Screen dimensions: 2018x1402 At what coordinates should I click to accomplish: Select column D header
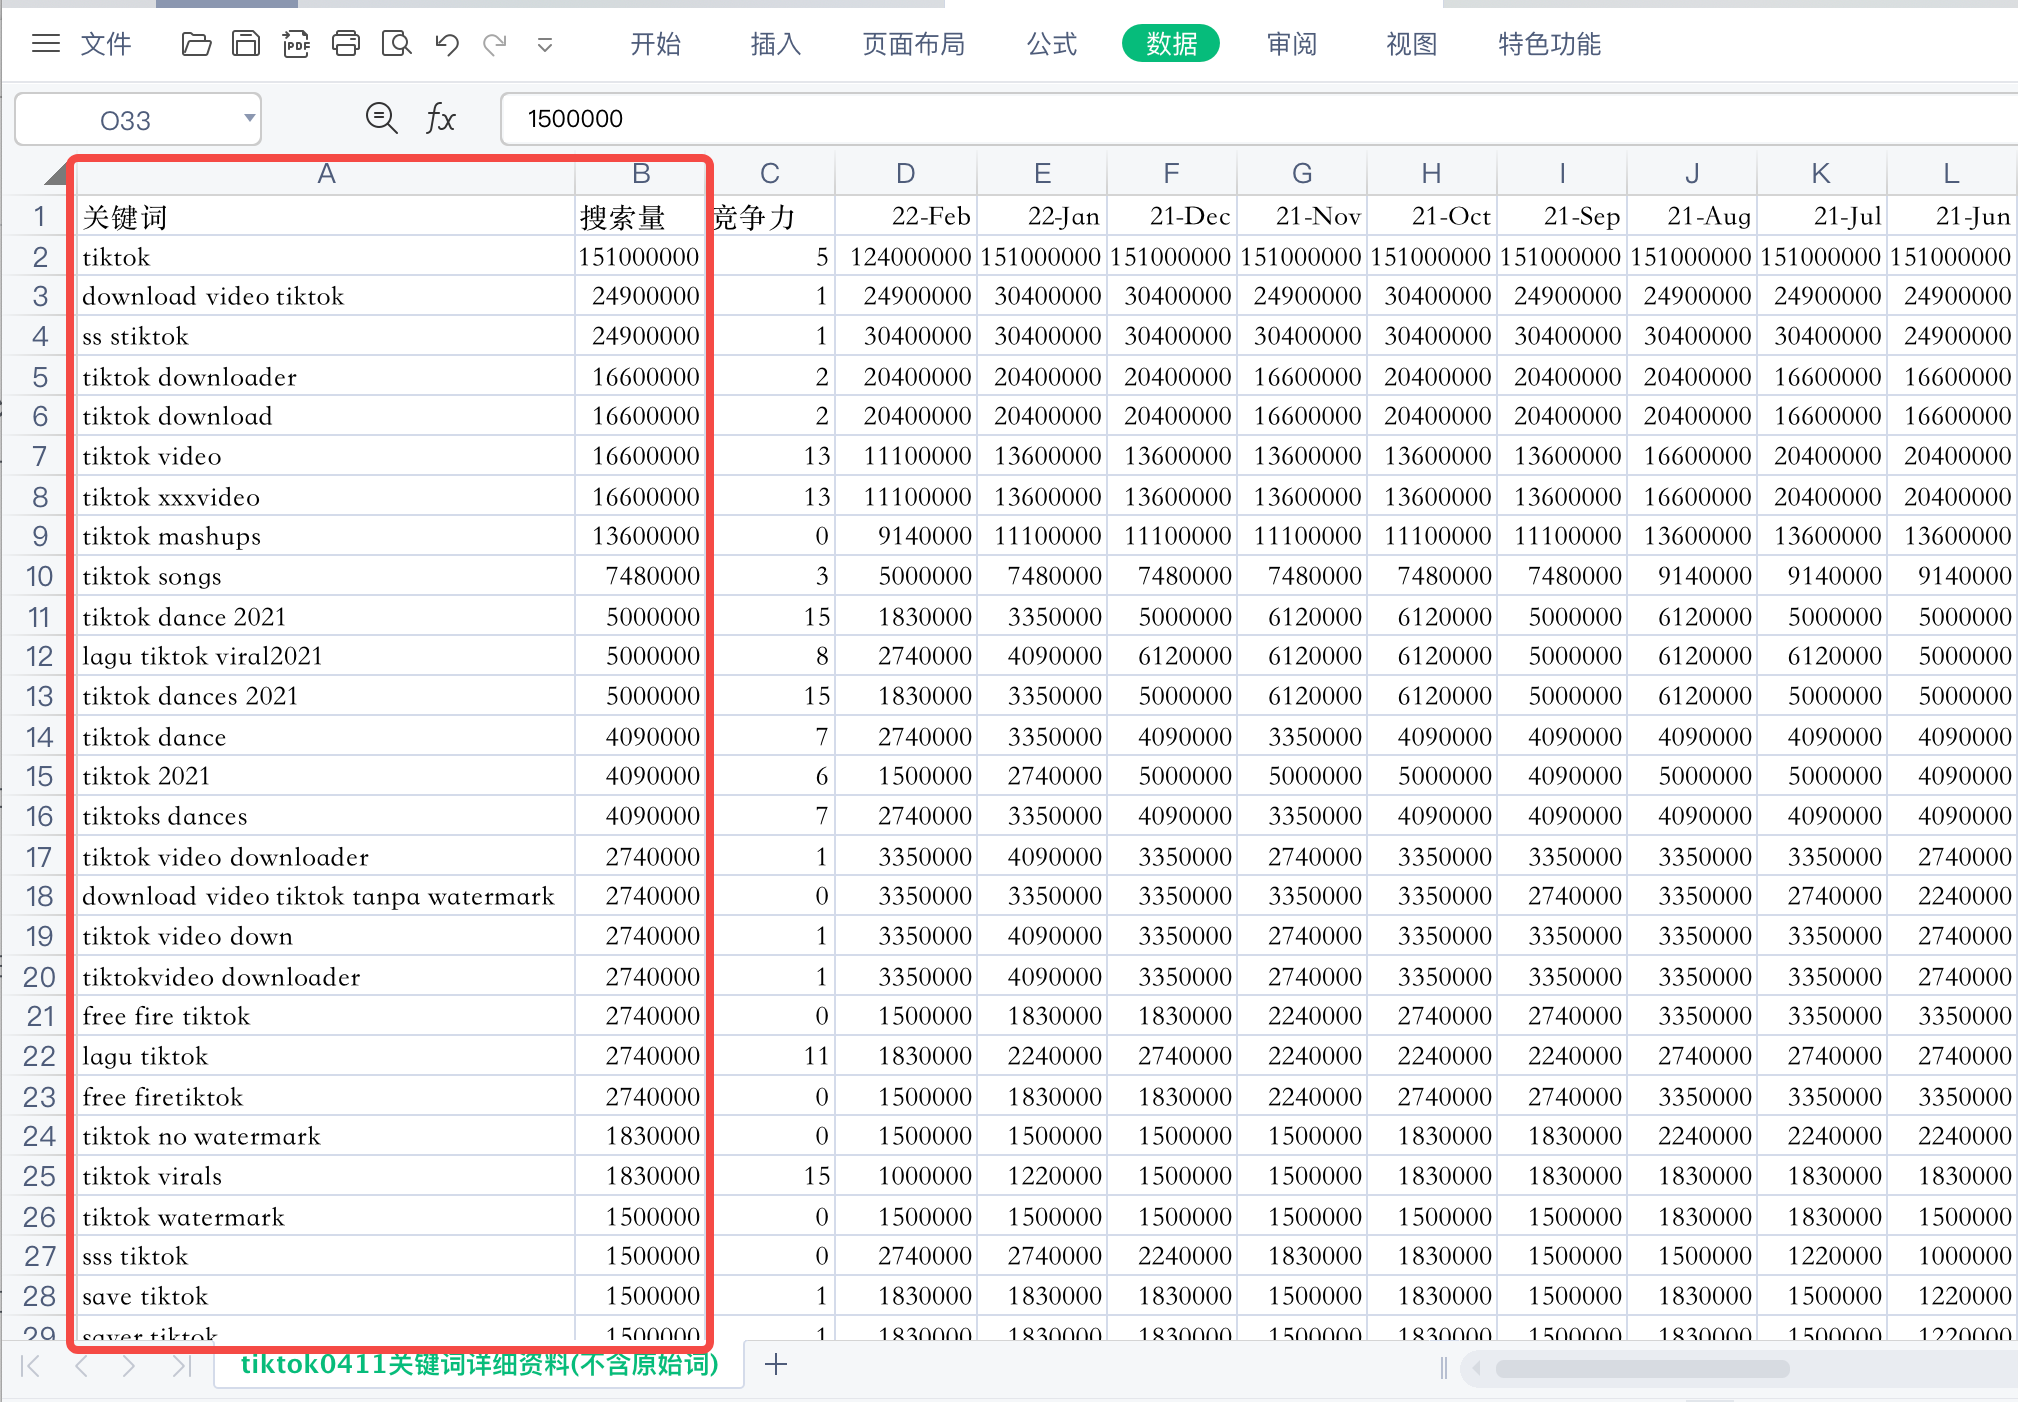click(x=906, y=174)
